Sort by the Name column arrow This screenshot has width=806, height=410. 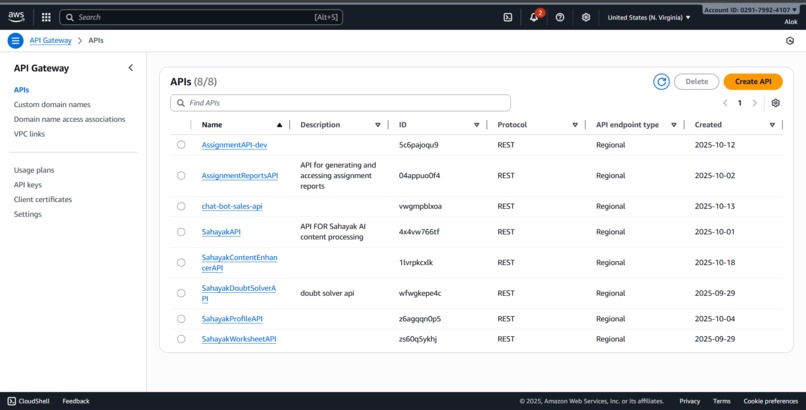click(279, 125)
